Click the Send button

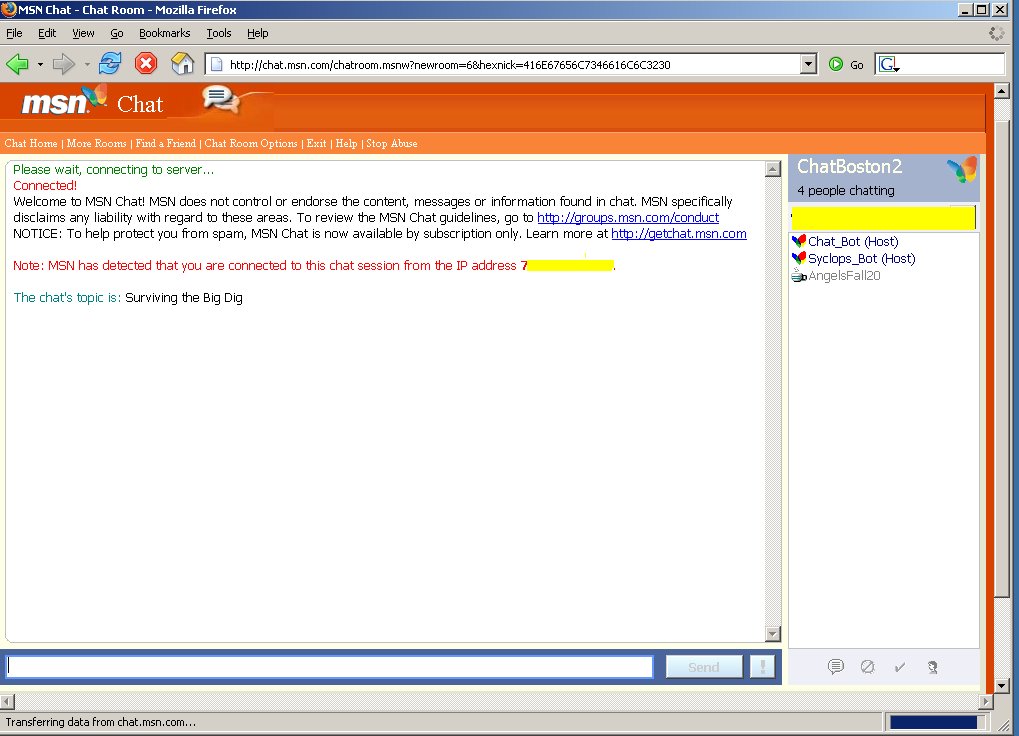(x=704, y=667)
